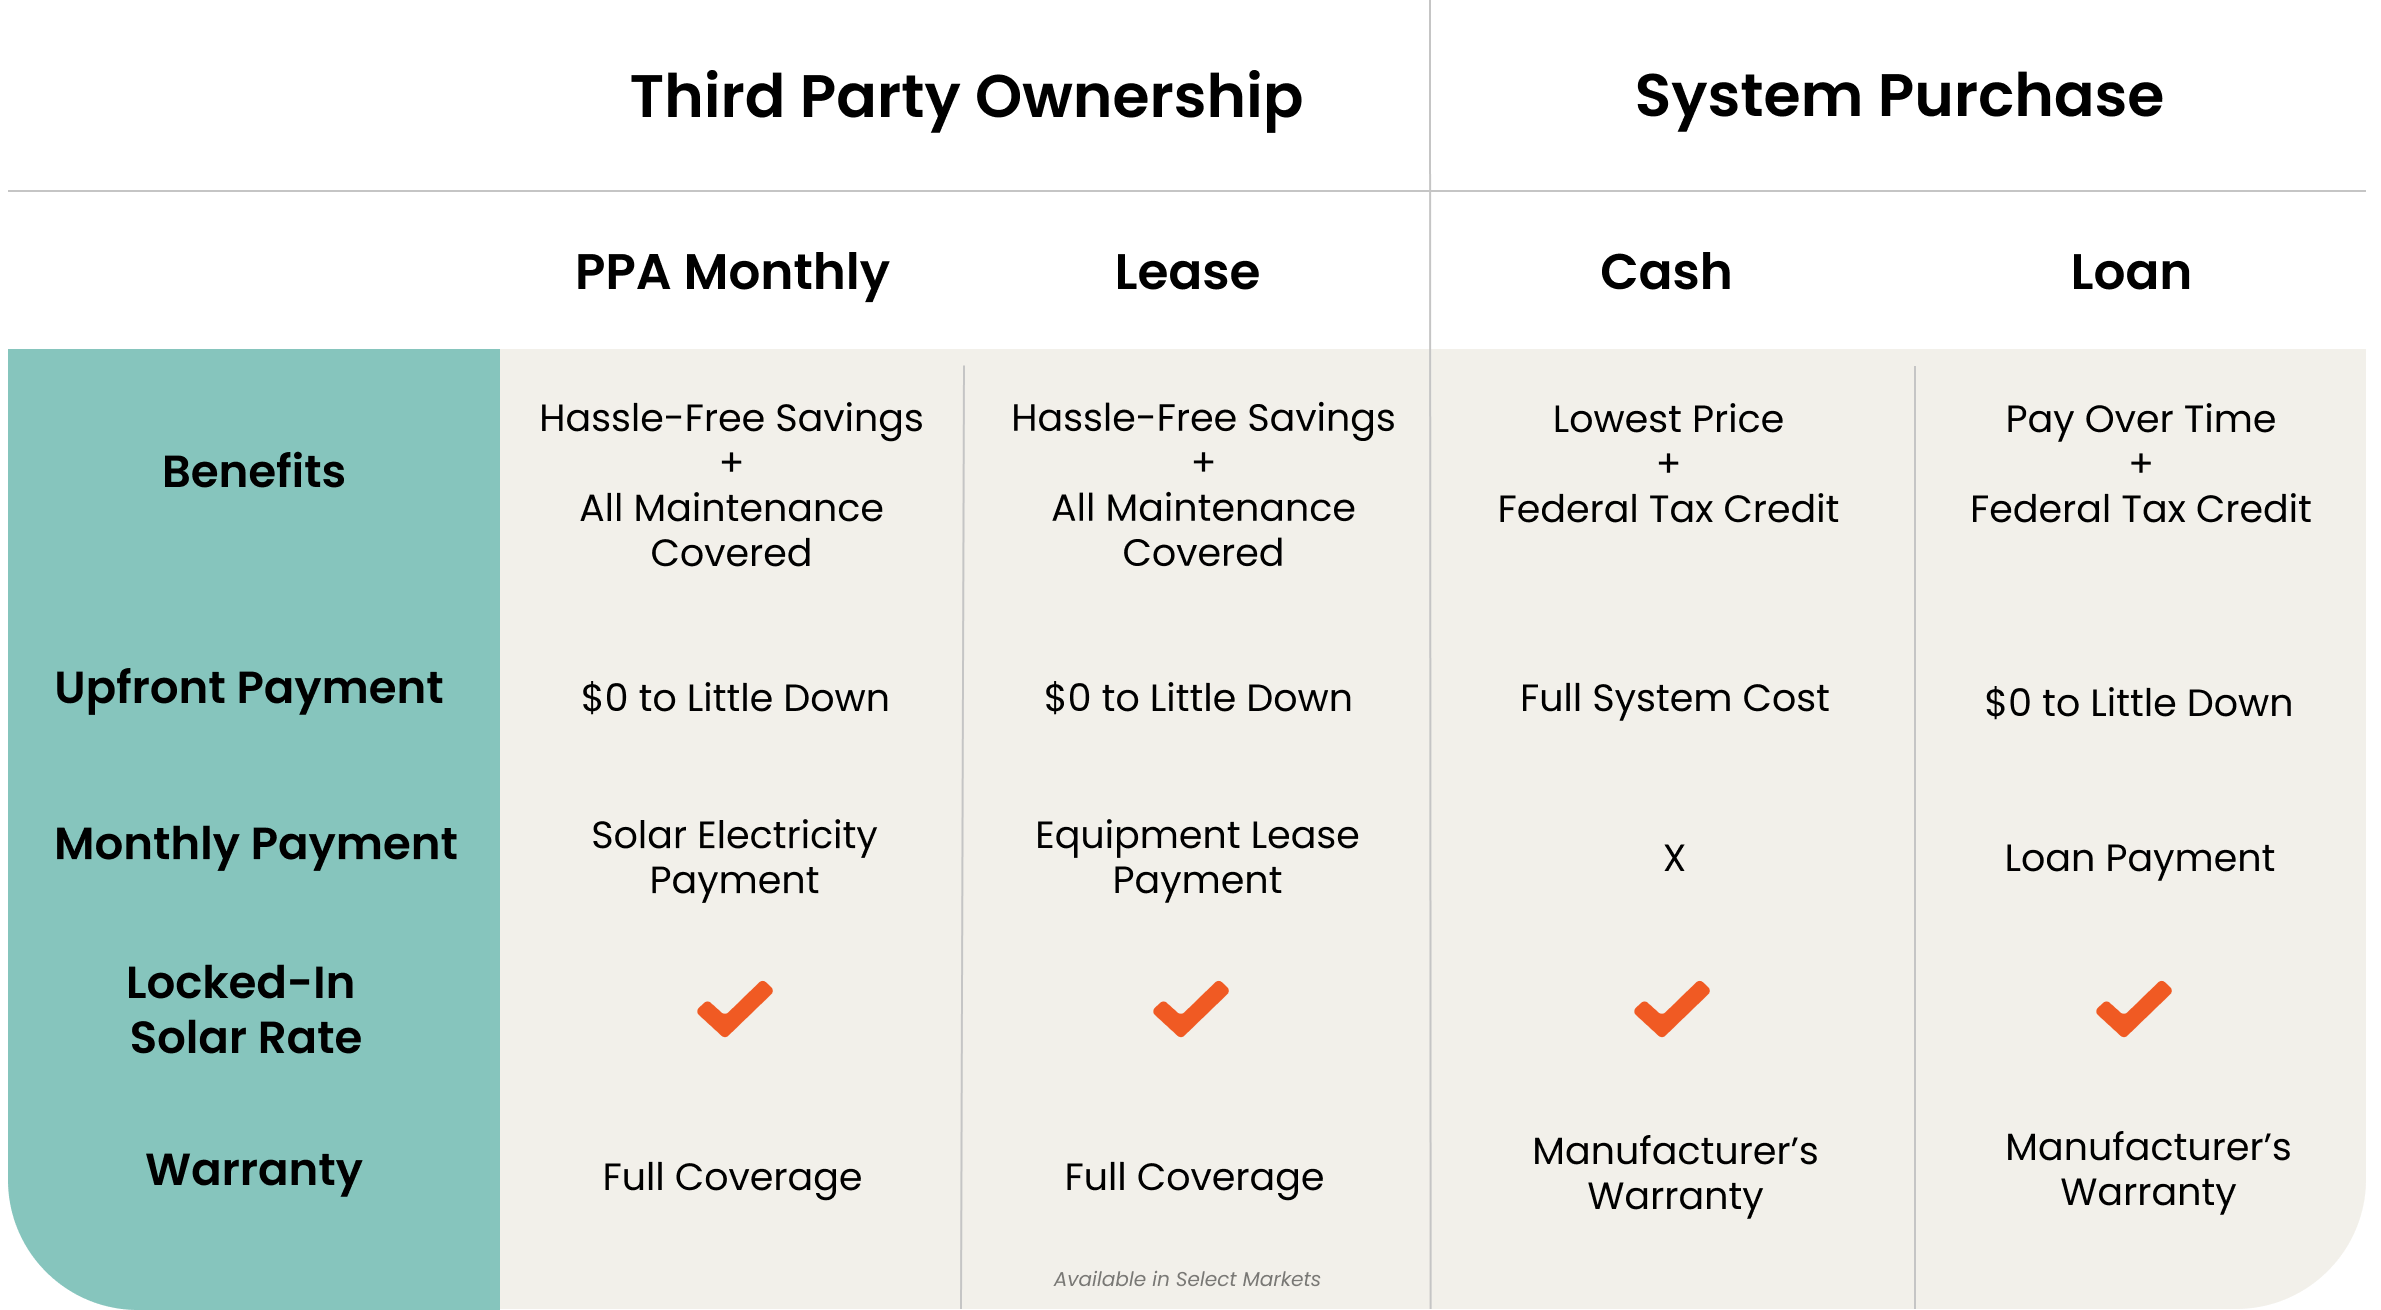The height and width of the screenshot is (1310, 2381).
Task: Click the Locked-In Solar Rate label
Action: pos(245,1010)
